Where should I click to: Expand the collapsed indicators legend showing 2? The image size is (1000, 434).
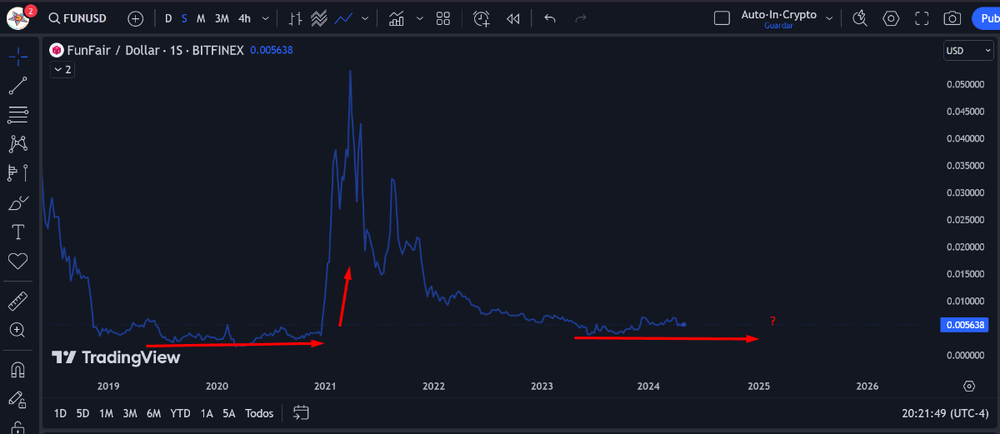pyautogui.click(x=62, y=70)
